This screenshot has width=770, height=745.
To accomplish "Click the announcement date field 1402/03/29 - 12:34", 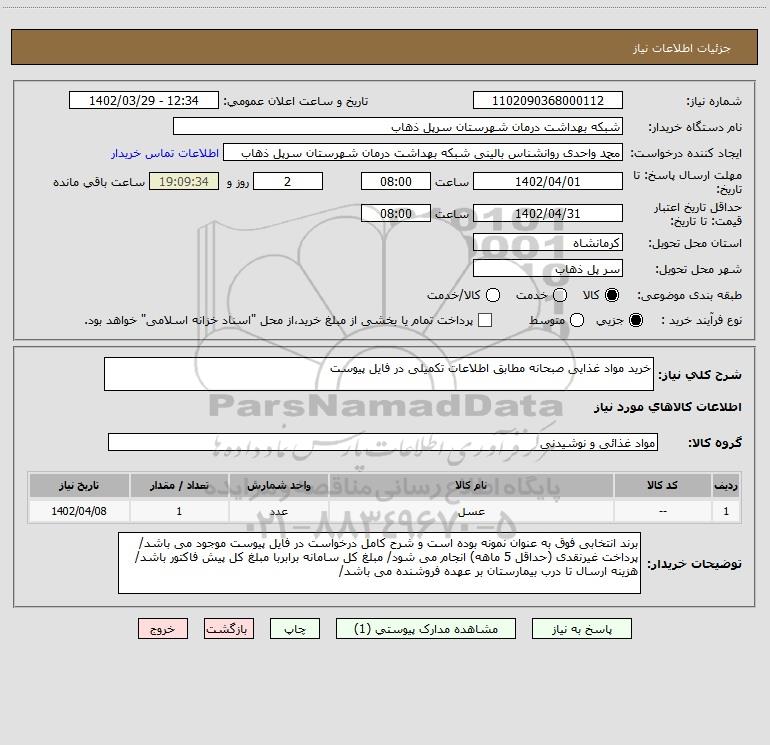I will (x=144, y=101).
